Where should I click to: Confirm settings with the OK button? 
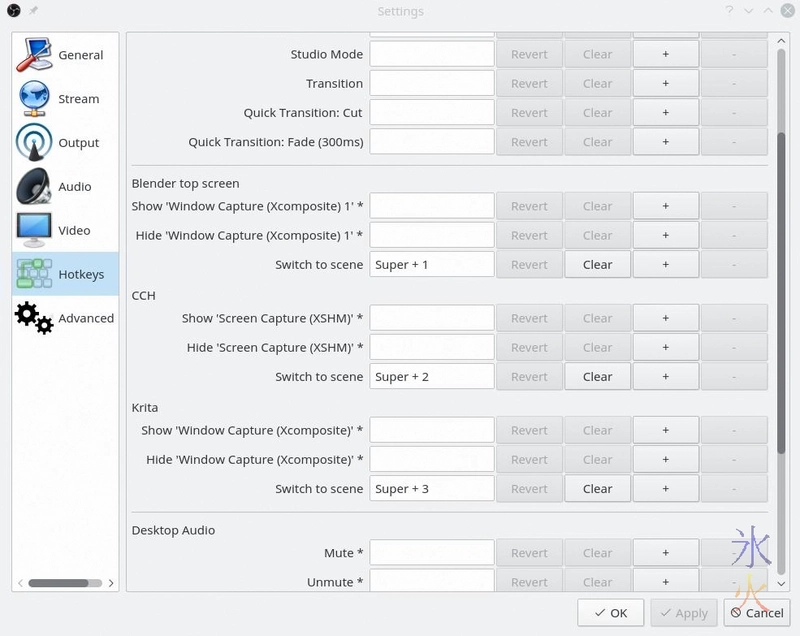coord(610,613)
